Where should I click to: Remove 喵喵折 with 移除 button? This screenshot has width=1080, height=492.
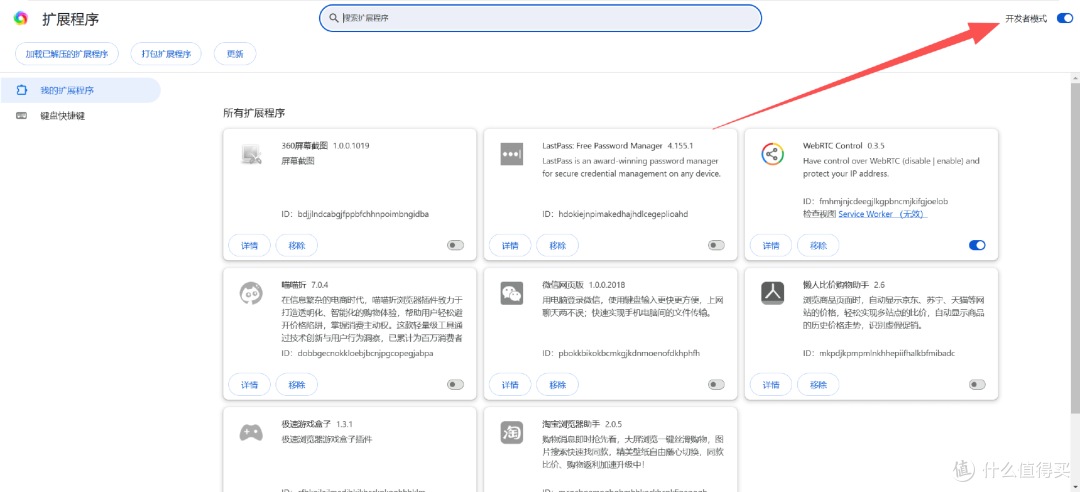pos(297,385)
